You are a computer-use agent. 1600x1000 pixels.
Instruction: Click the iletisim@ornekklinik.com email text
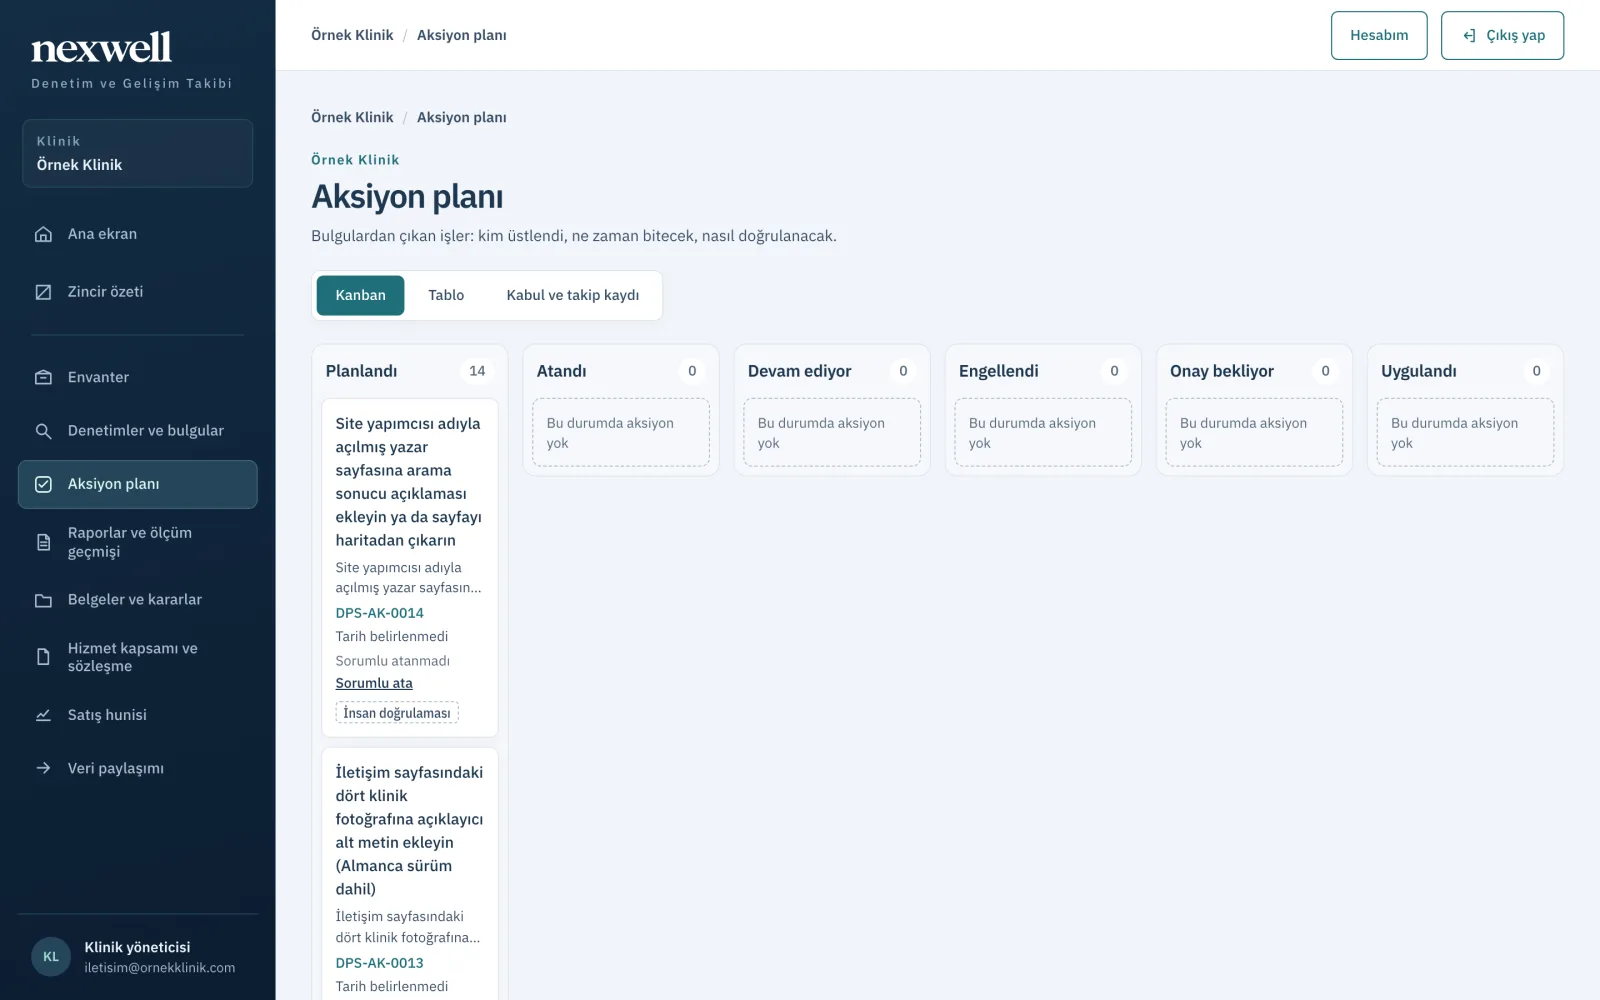(x=160, y=968)
